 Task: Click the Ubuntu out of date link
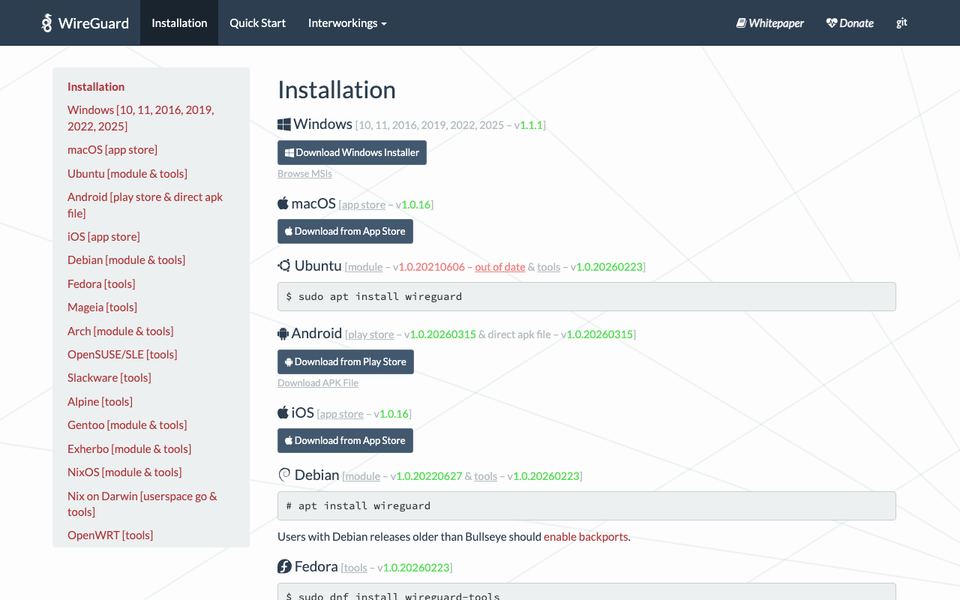coord(500,267)
